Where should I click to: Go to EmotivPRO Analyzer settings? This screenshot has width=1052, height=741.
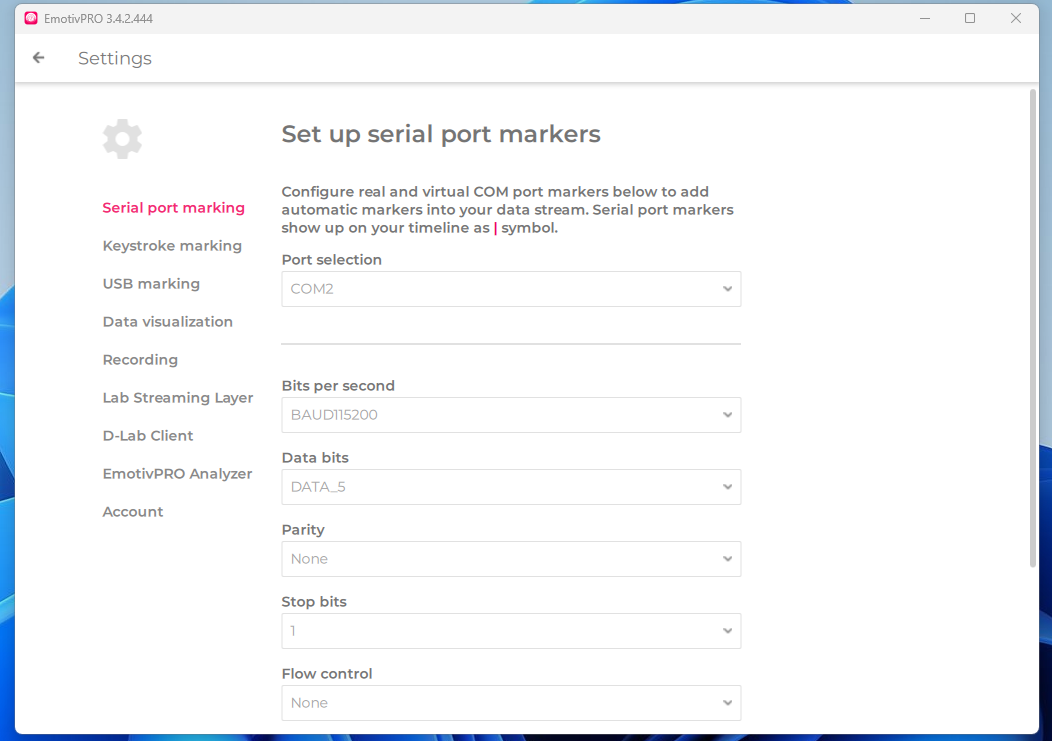click(177, 474)
